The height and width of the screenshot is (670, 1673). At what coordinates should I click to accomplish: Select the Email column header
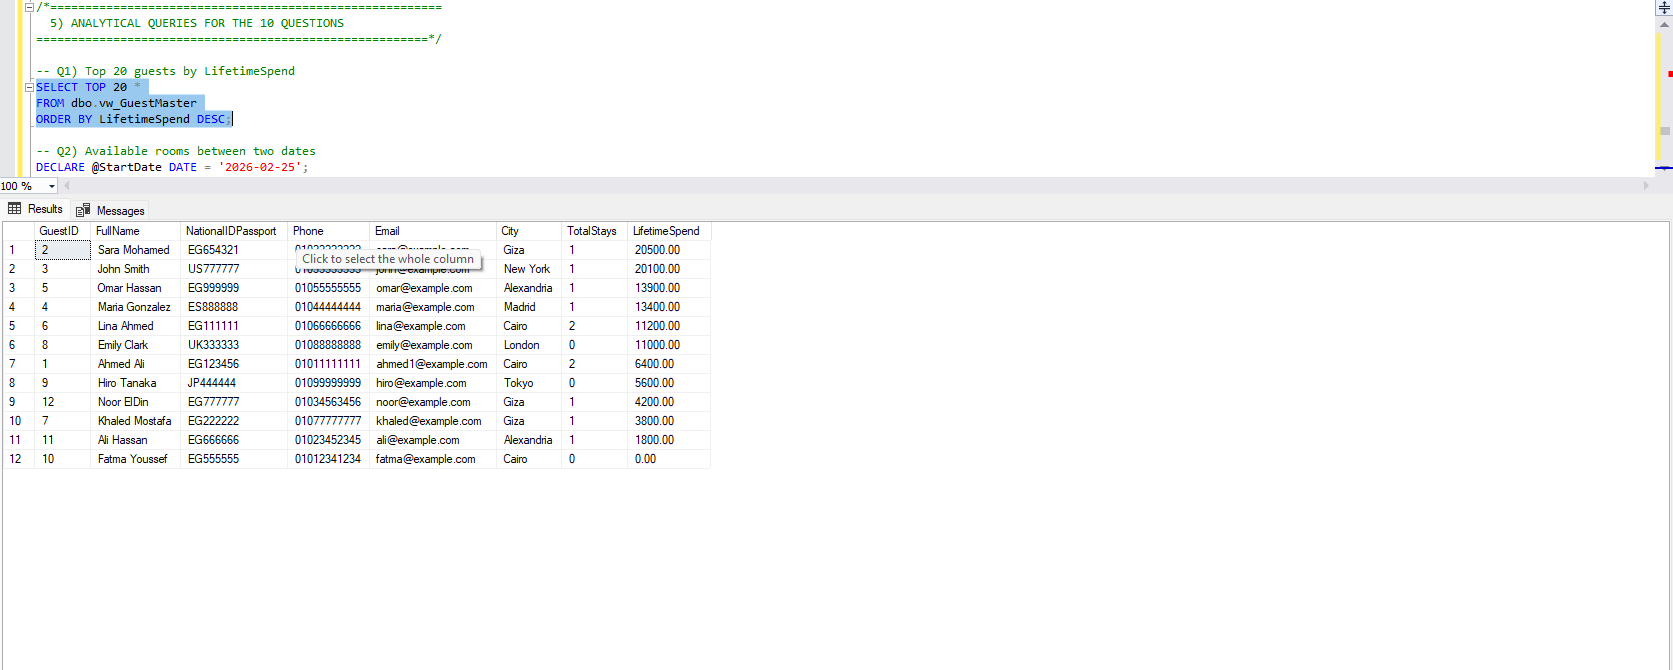(432, 231)
